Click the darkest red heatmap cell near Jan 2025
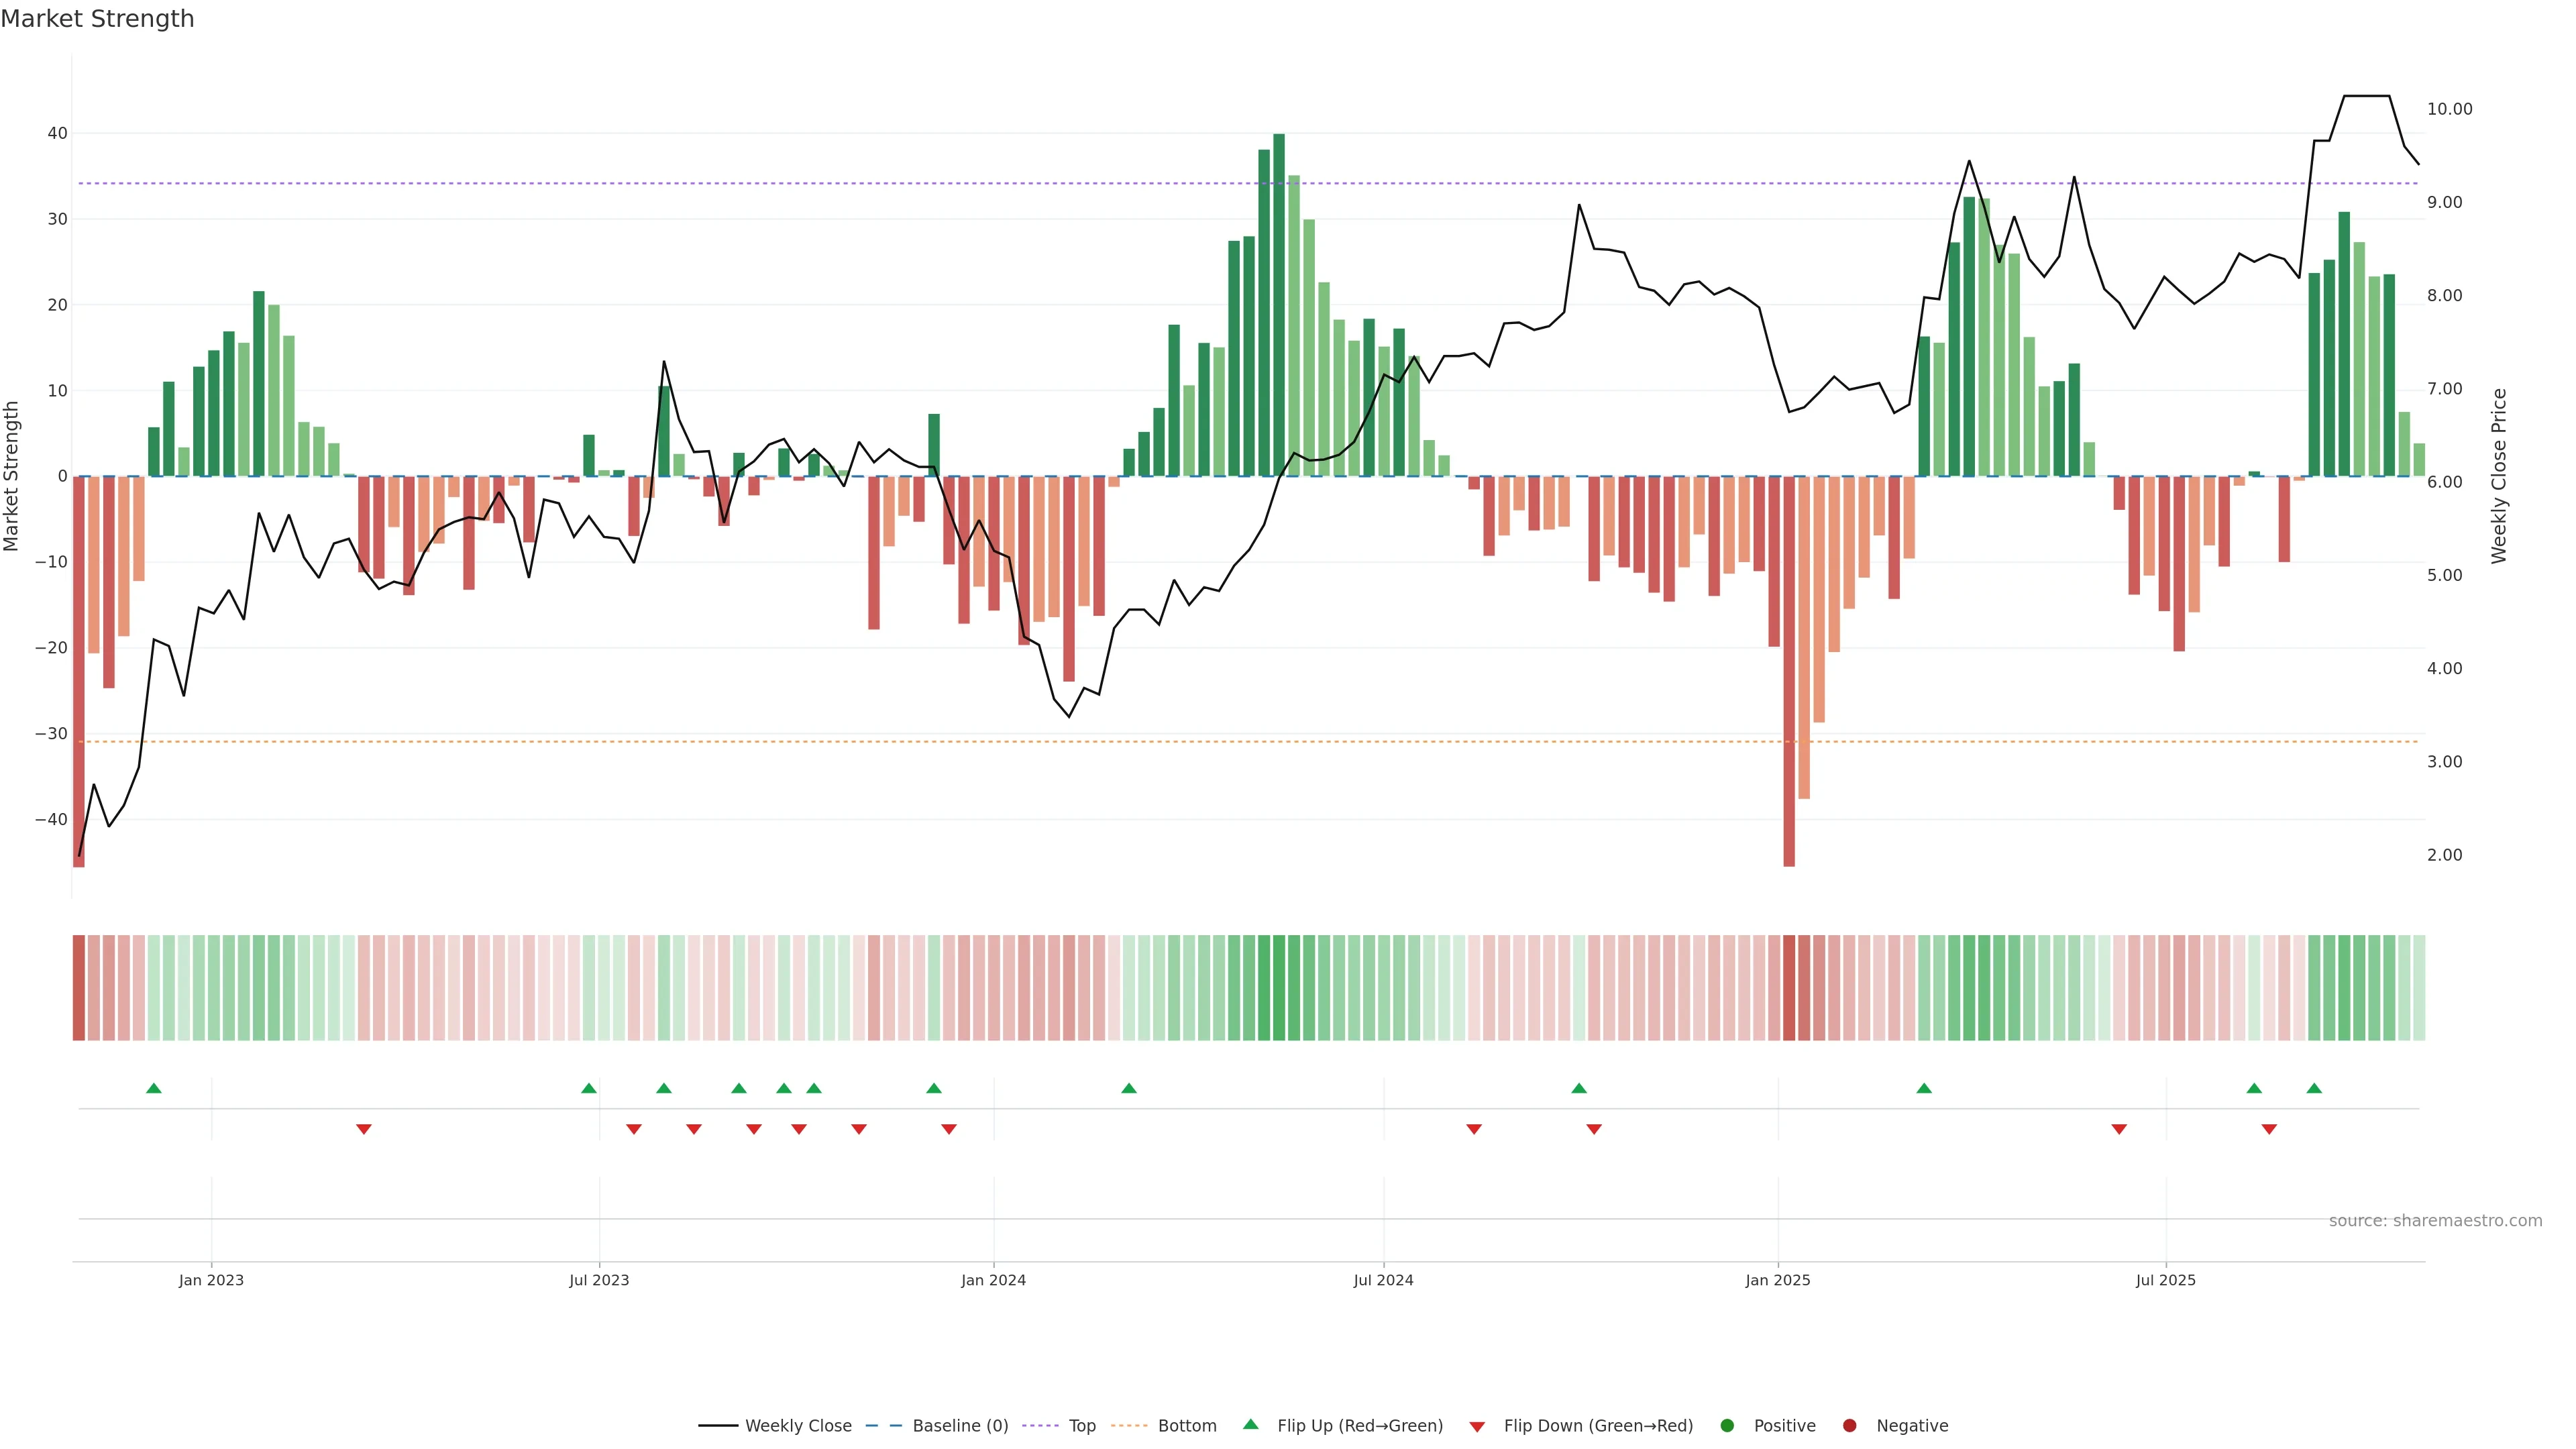Screen dimensions: 2576x1449 point(1789,988)
